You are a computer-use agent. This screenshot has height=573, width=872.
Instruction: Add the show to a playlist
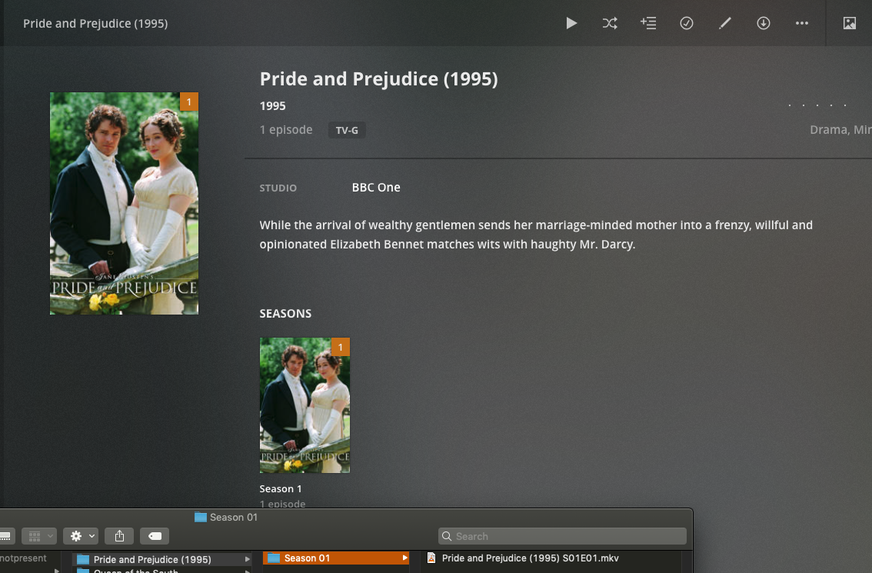click(648, 23)
